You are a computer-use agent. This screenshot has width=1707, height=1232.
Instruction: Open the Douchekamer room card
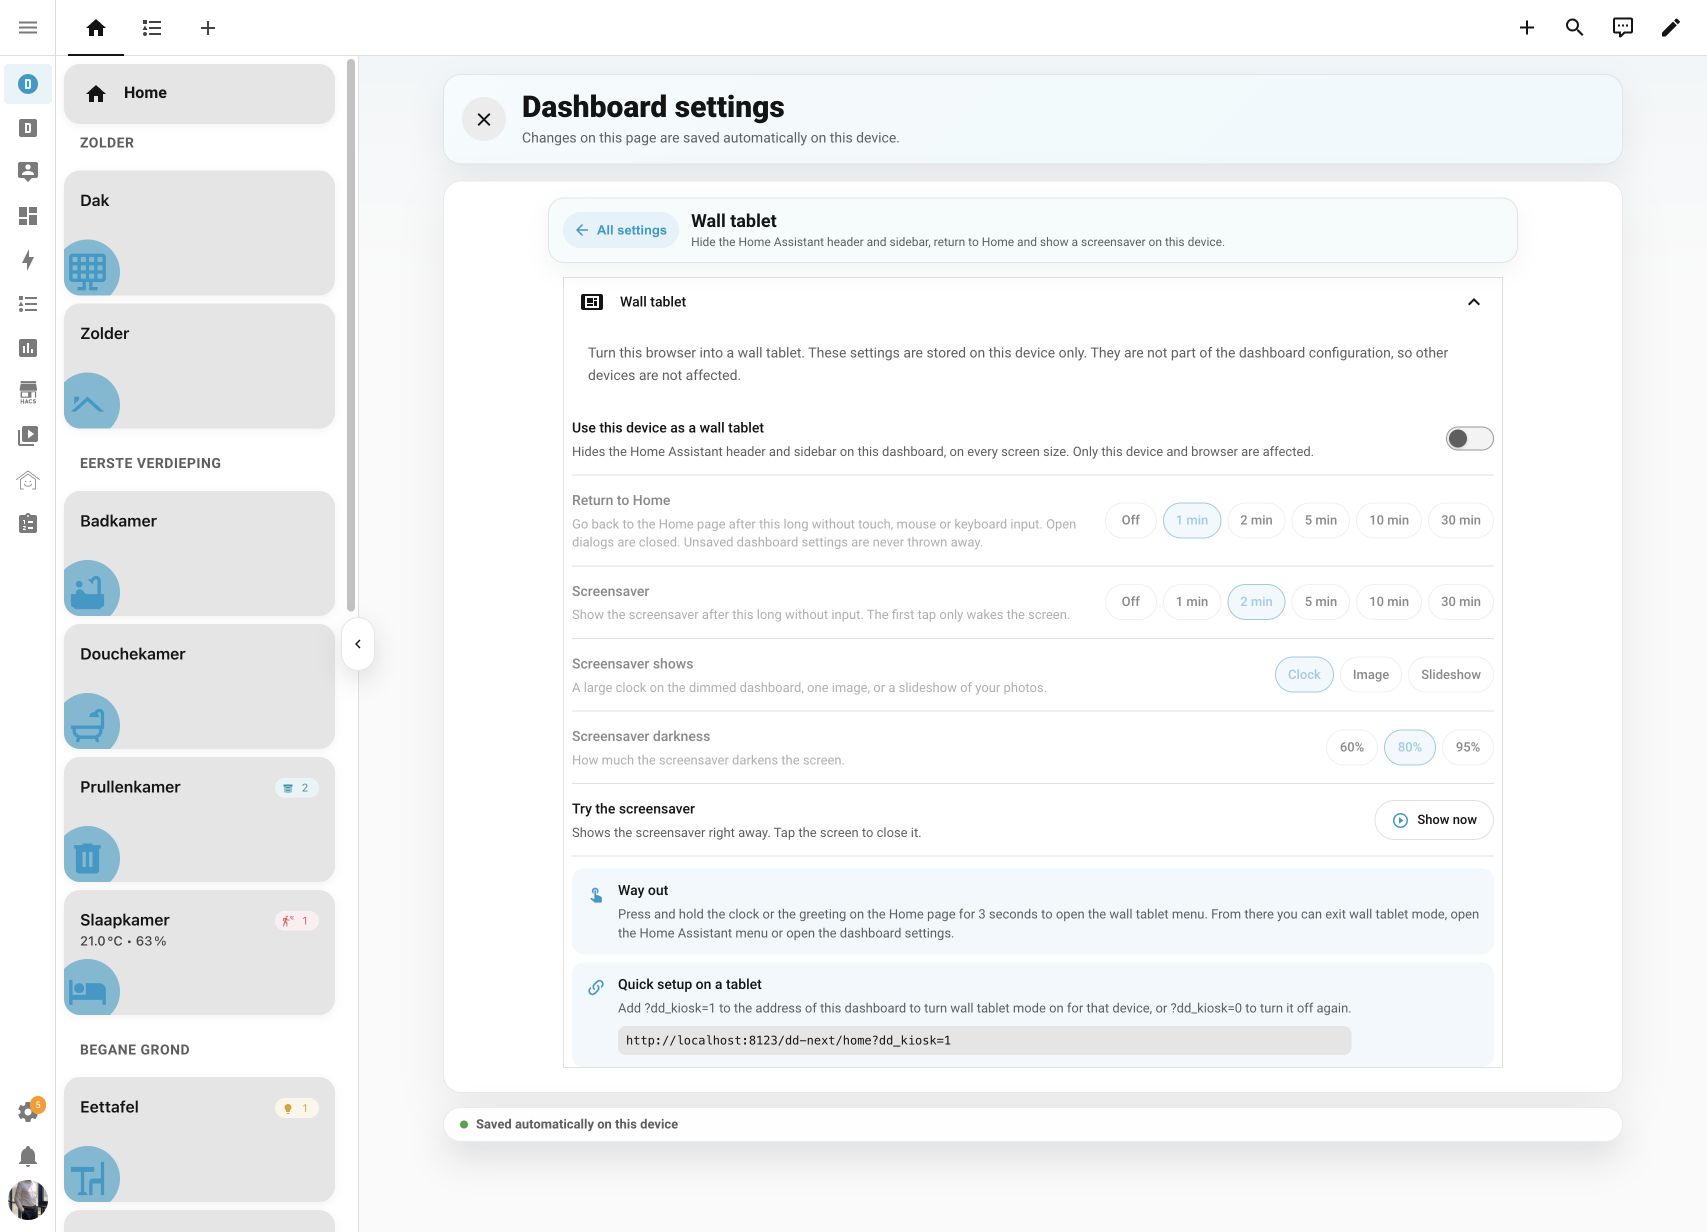(199, 687)
